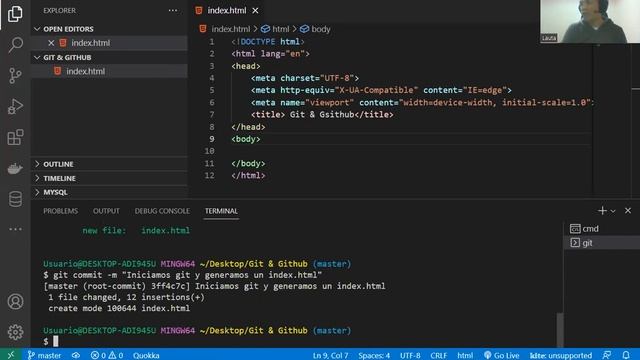
Task: Expand the Timeline section
Action: tap(109, 178)
